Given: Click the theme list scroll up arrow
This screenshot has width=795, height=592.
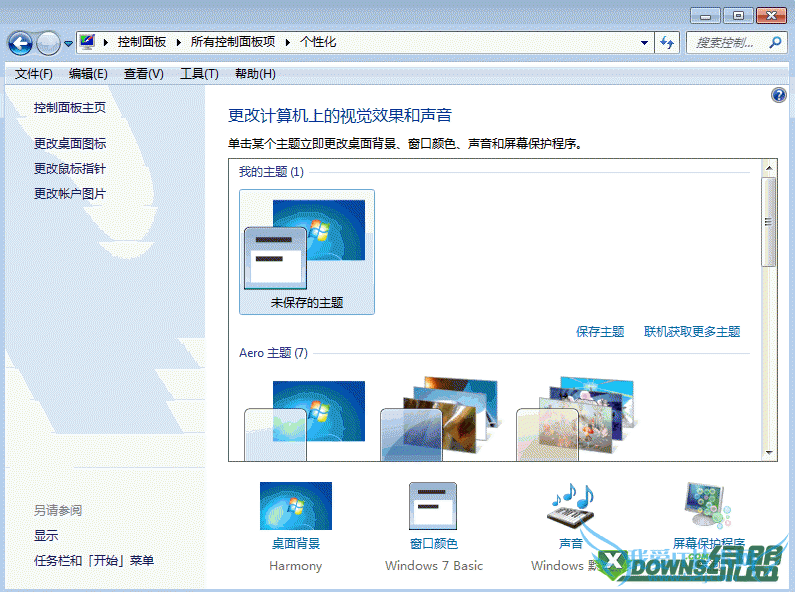Looking at the screenshot, I should point(769,168).
